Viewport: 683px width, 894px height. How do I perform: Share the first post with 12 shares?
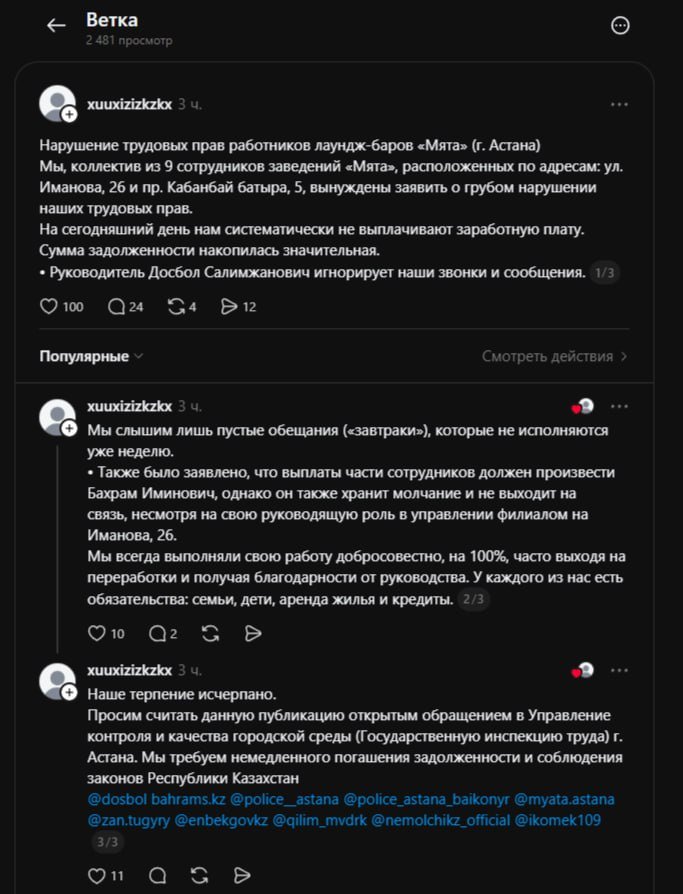[x=228, y=307]
